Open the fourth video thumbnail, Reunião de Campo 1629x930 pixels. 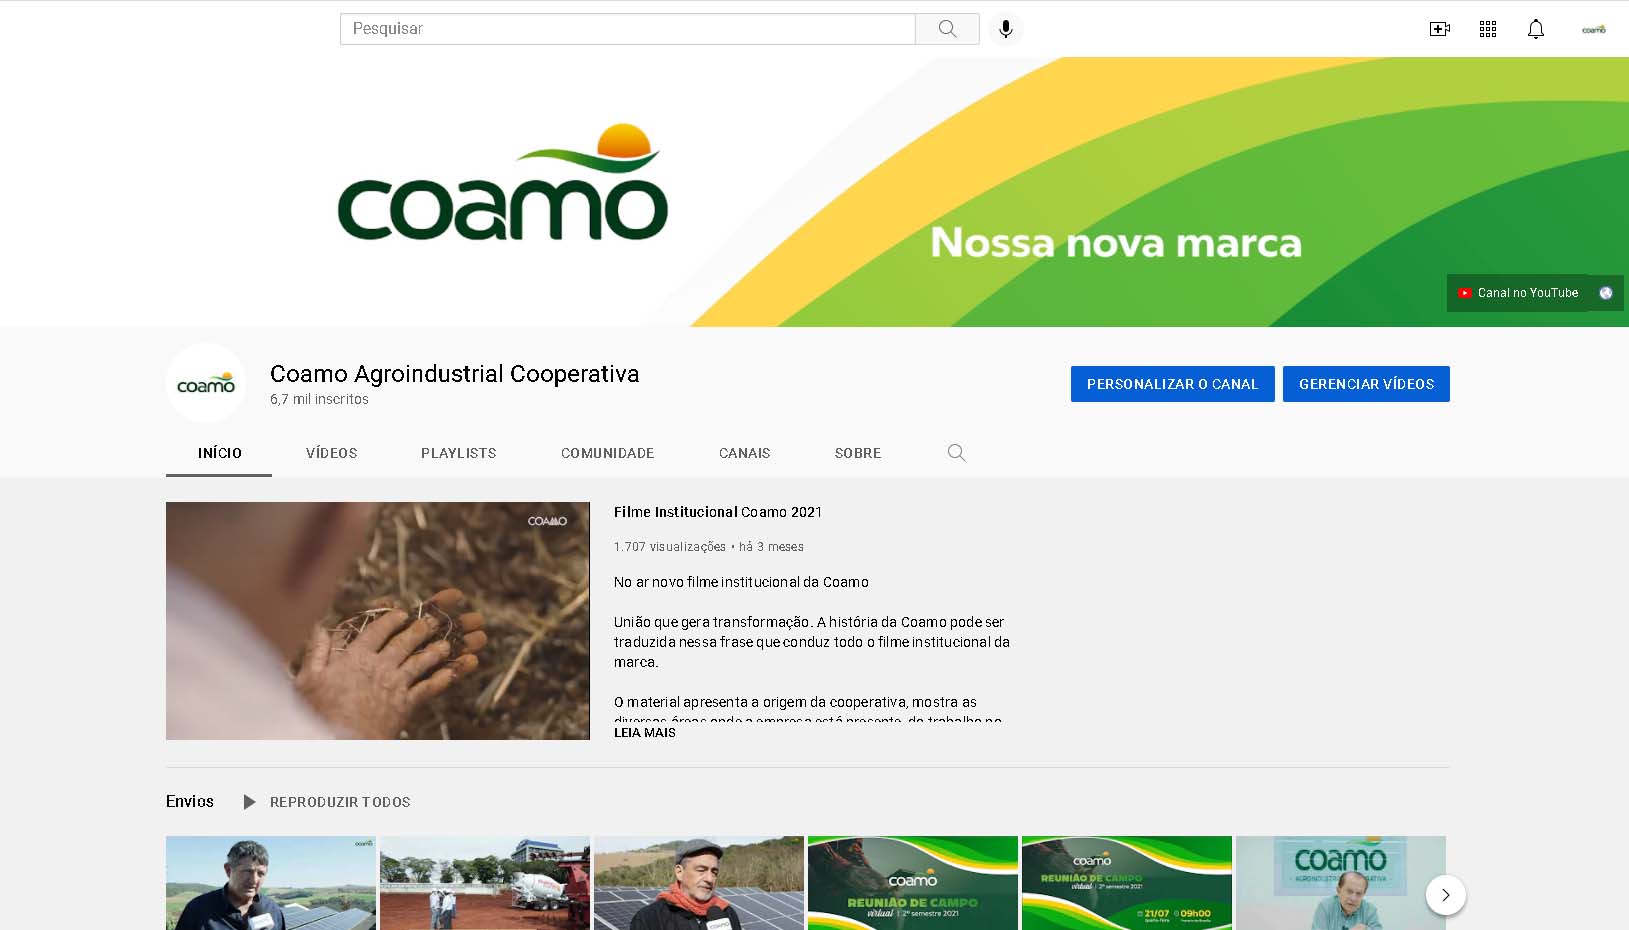click(x=913, y=883)
